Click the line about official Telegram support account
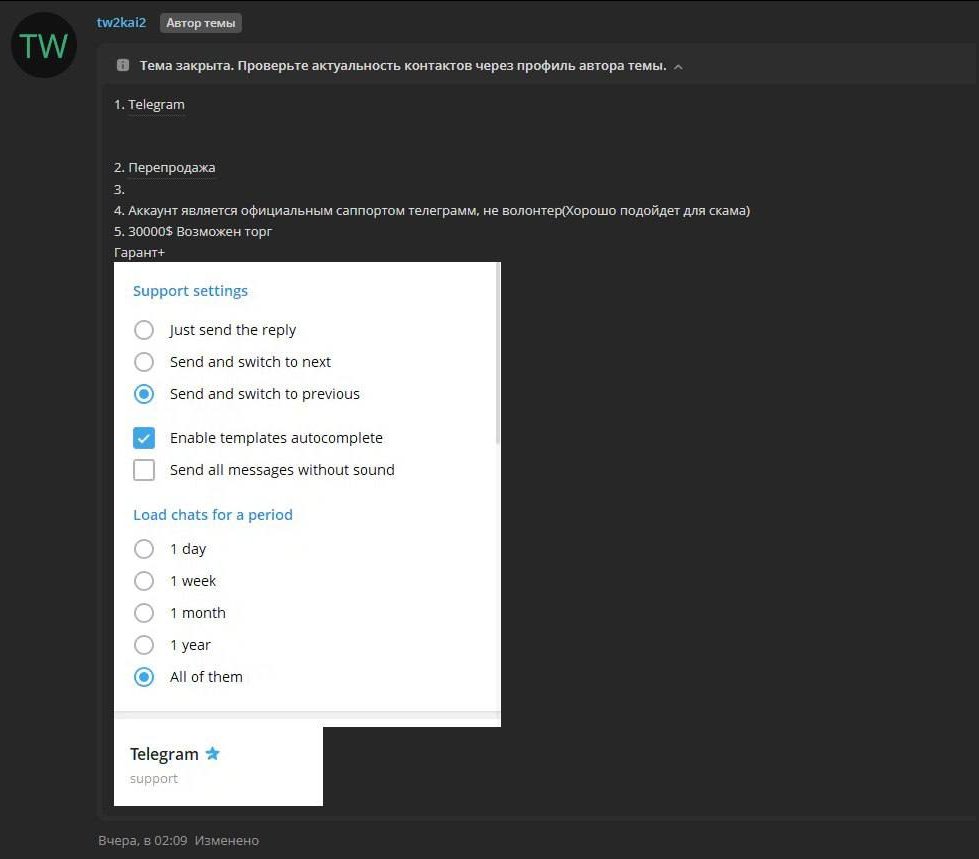Viewport: 979px width, 859px height. click(432, 210)
